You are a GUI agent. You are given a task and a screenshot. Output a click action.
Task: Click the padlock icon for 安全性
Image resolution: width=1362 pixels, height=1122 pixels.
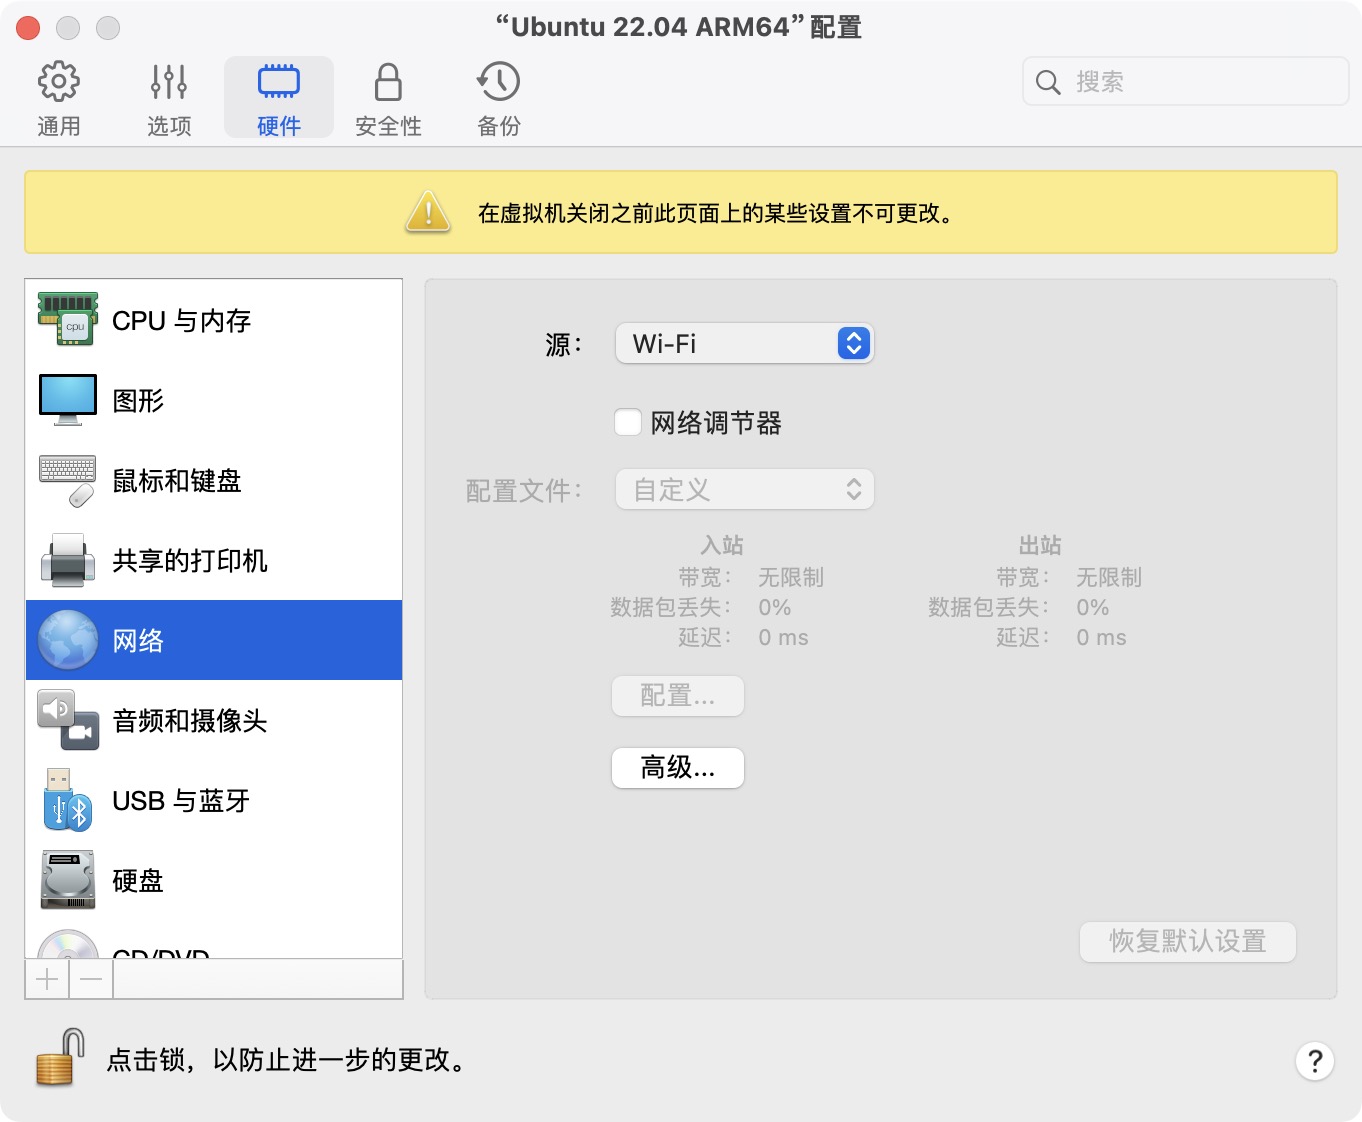click(x=388, y=82)
